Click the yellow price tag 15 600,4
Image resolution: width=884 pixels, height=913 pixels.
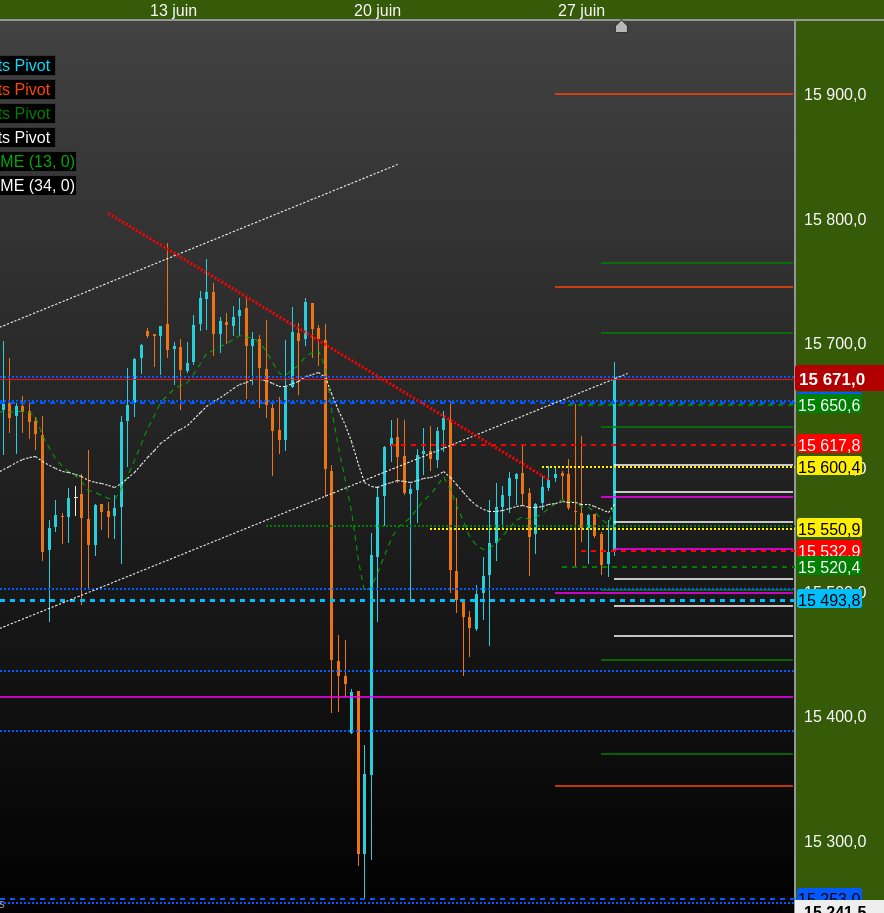(x=829, y=467)
